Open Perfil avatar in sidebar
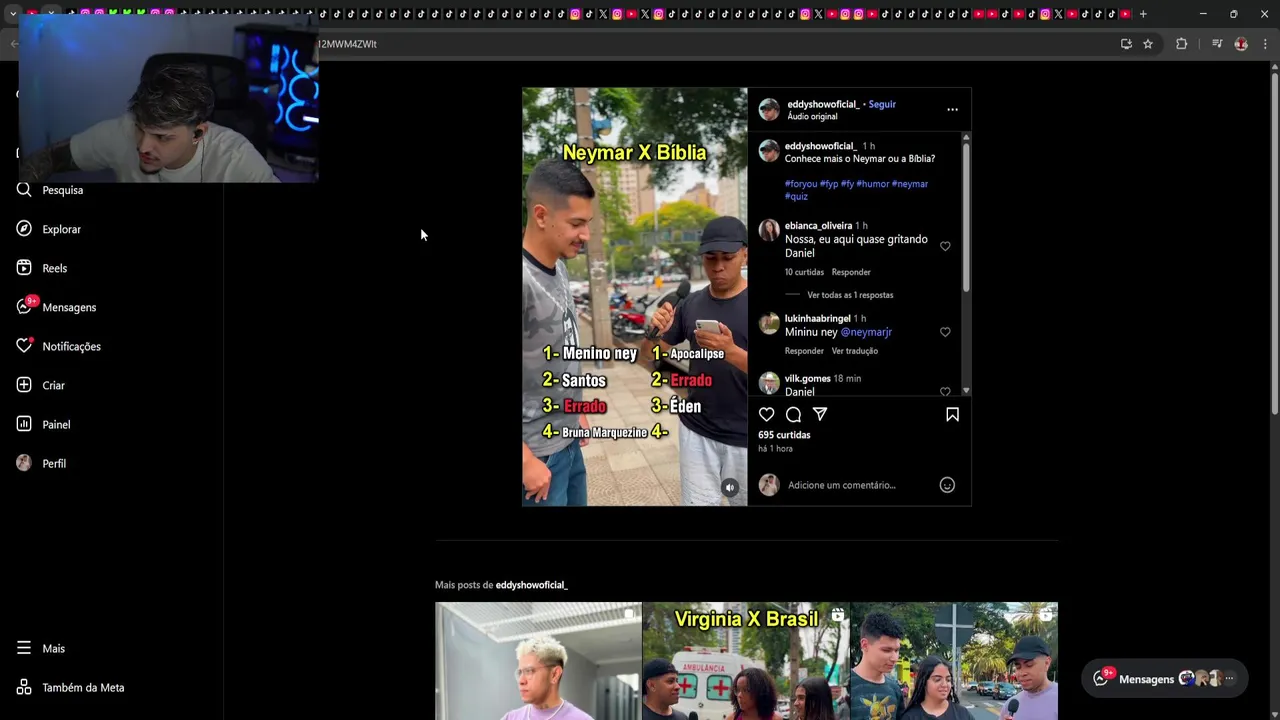Viewport: 1280px width, 720px height. 24,463
